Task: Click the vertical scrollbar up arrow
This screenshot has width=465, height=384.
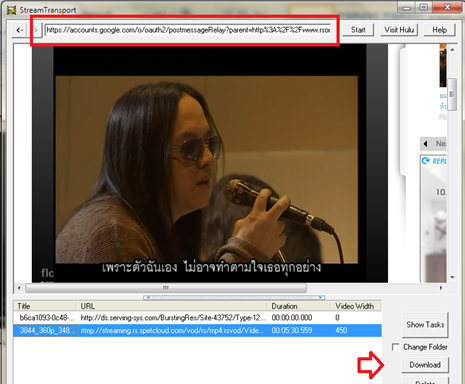Action: pyautogui.click(x=452, y=50)
